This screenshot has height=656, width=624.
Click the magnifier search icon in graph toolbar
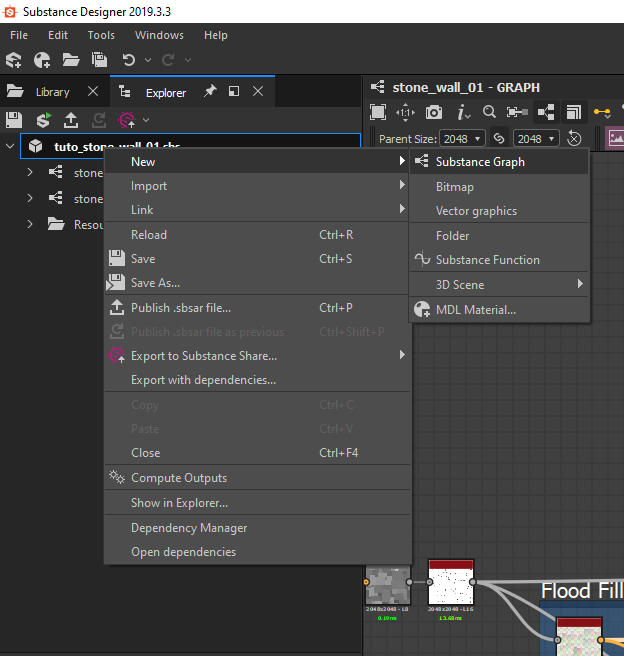pos(489,112)
